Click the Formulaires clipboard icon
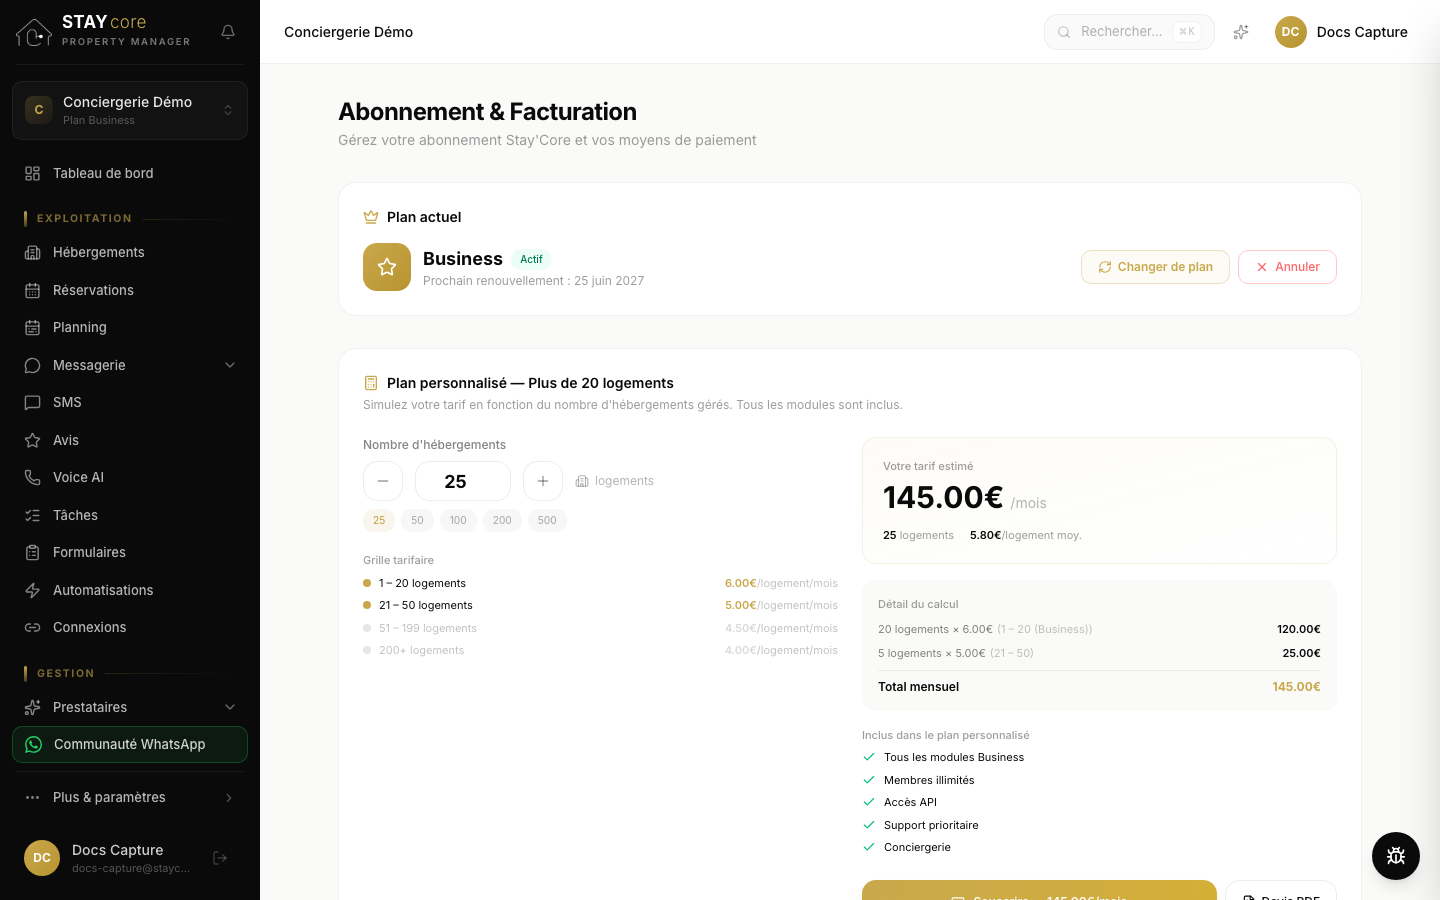Viewport: 1440px width, 900px height. pos(32,552)
